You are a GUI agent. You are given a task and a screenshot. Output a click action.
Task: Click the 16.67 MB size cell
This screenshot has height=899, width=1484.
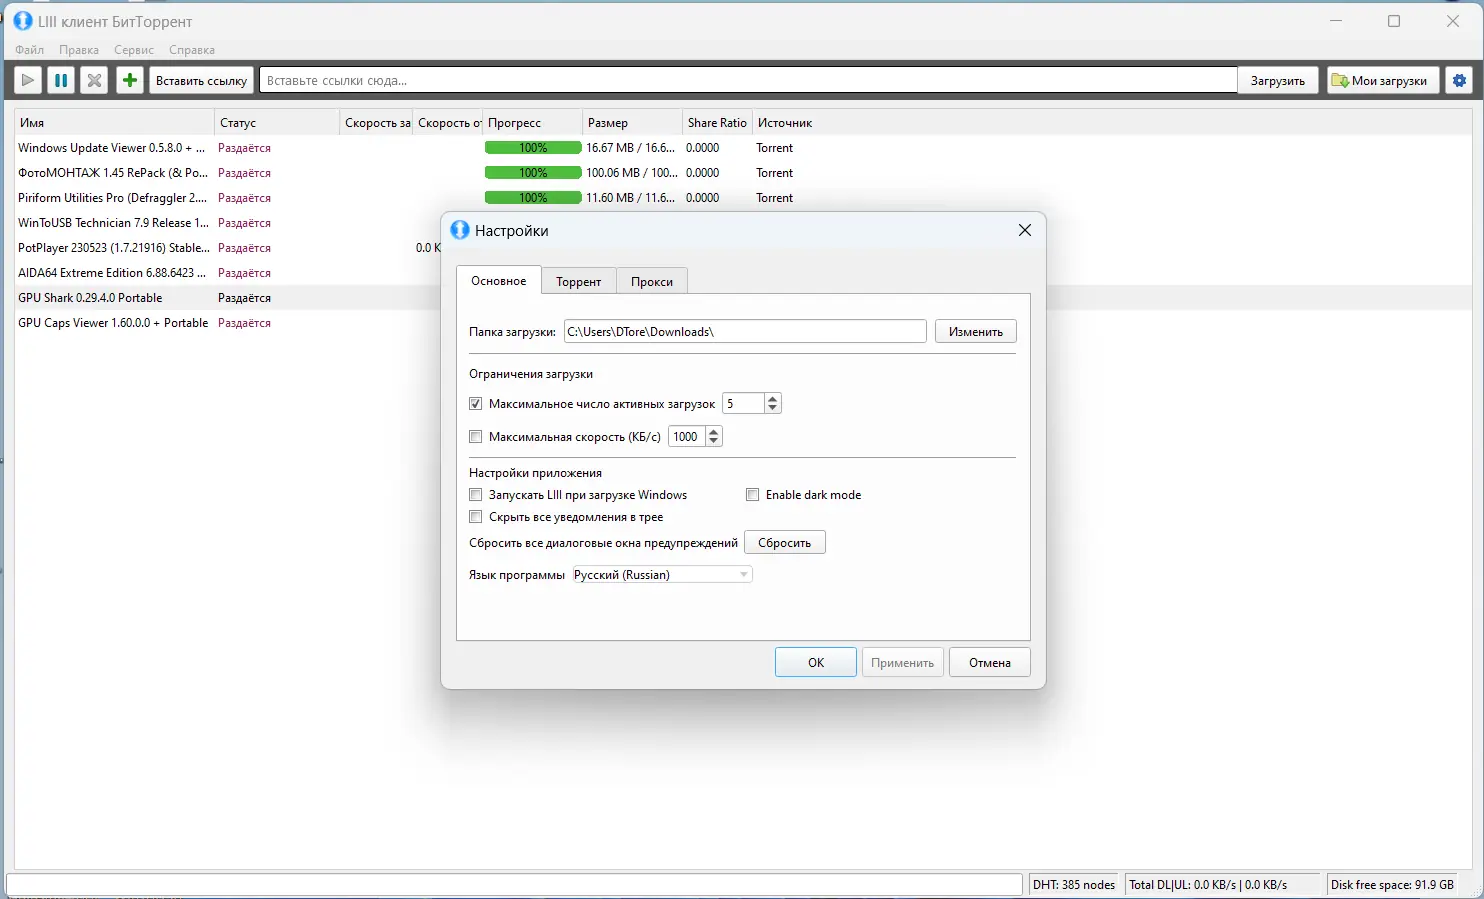631,148
